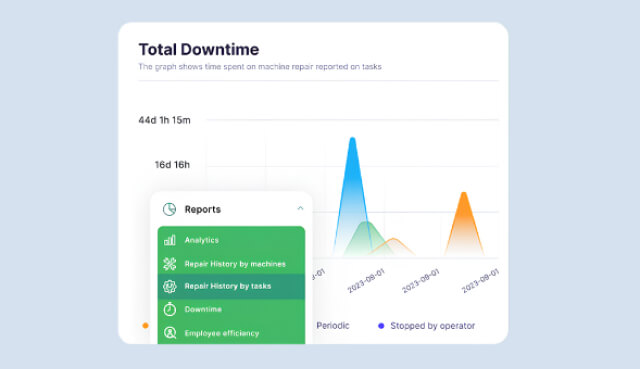The image size is (640, 369).
Task: Click the Downtime stopwatch icon
Action: (169, 309)
